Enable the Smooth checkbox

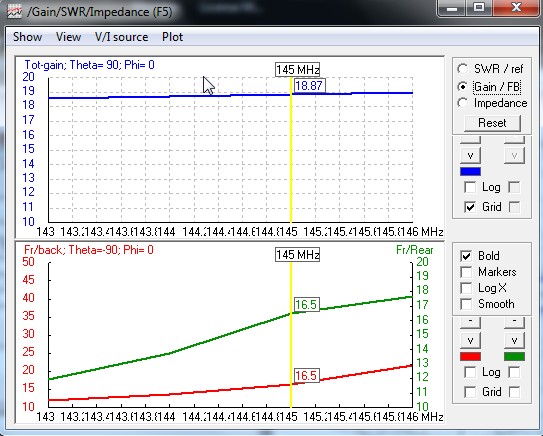click(x=466, y=304)
